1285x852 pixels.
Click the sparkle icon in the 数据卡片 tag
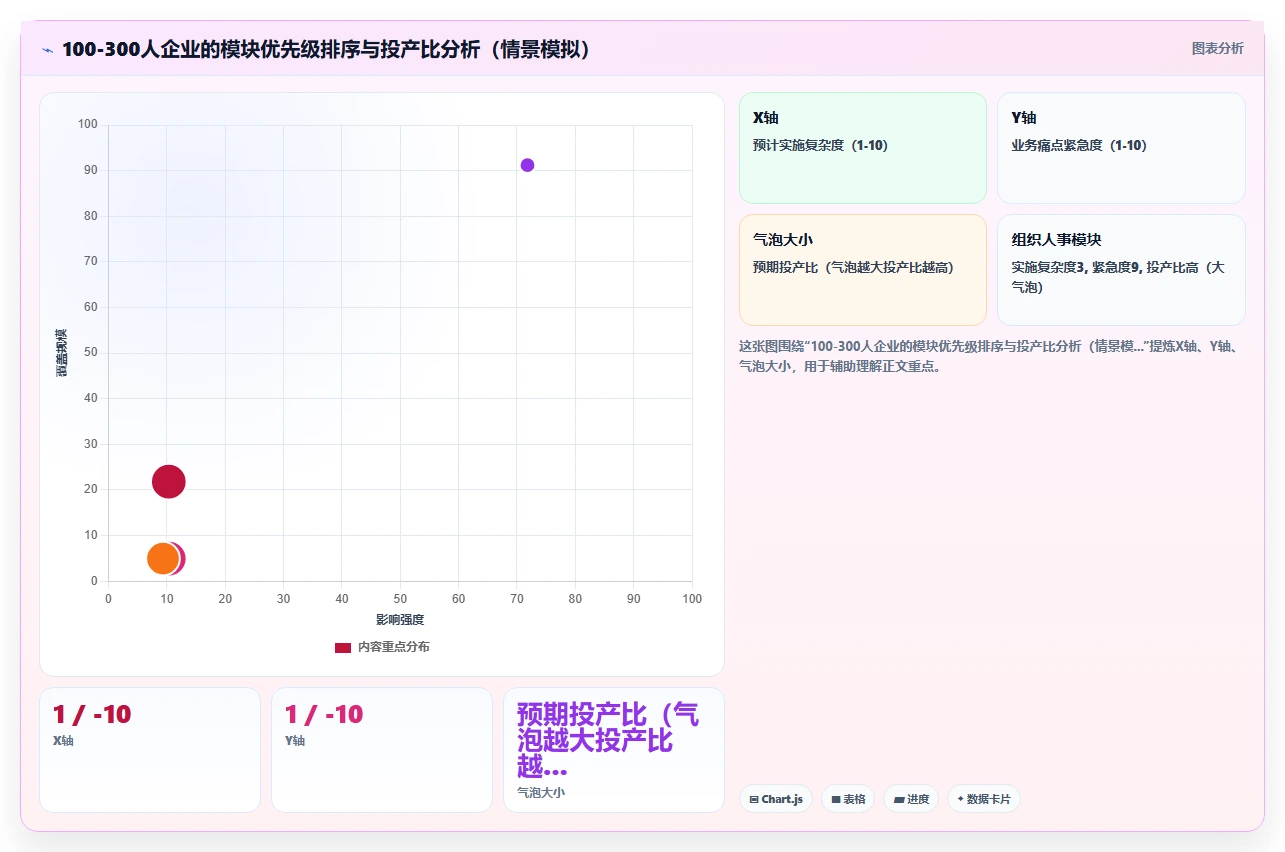(960, 799)
